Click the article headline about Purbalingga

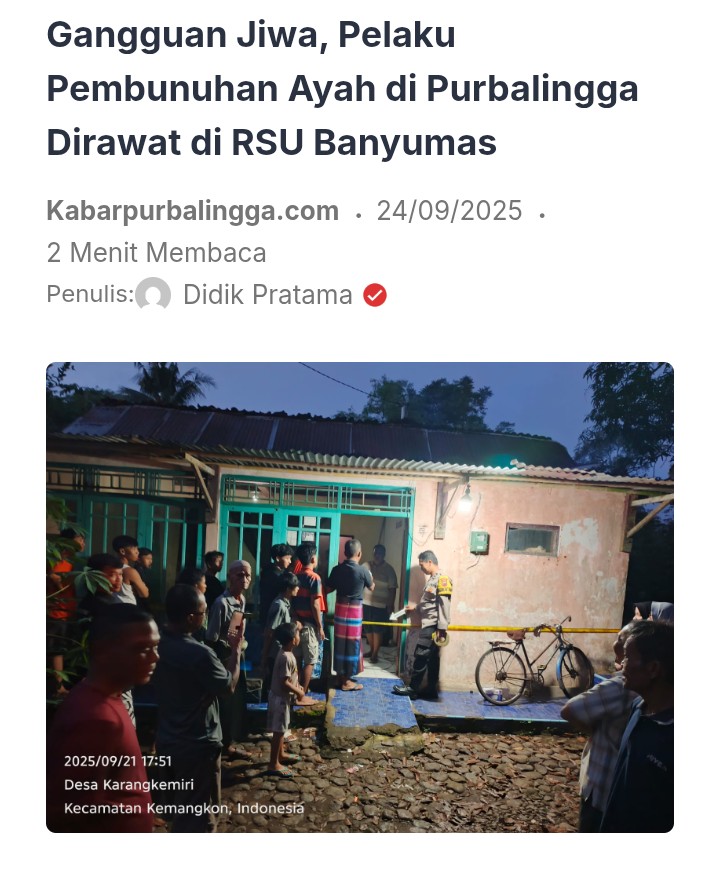[x=342, y=88]
